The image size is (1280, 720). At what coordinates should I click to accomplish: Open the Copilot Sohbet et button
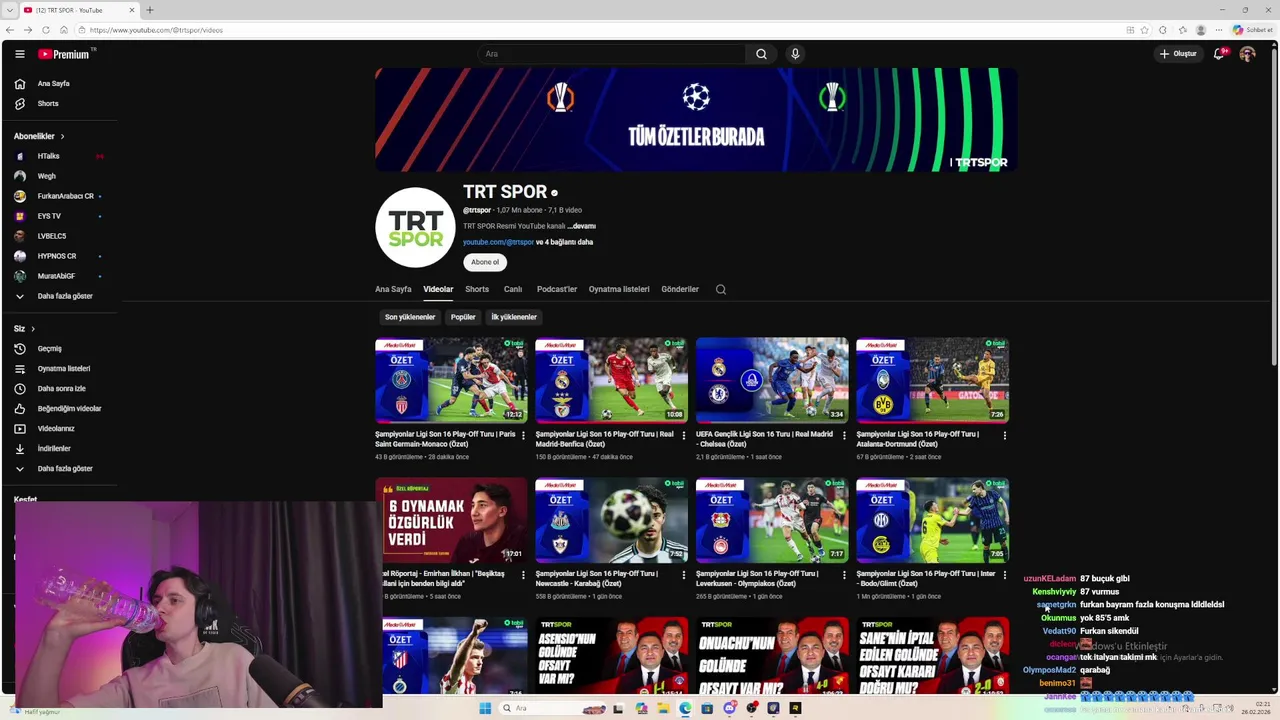[1253, 30]
